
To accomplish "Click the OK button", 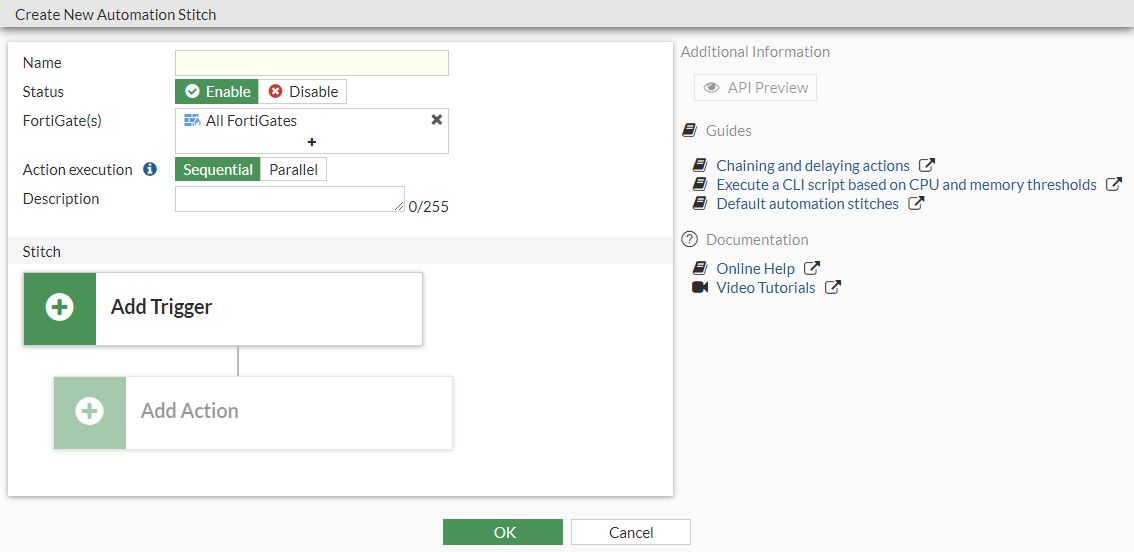I will (x=503, y=532).
